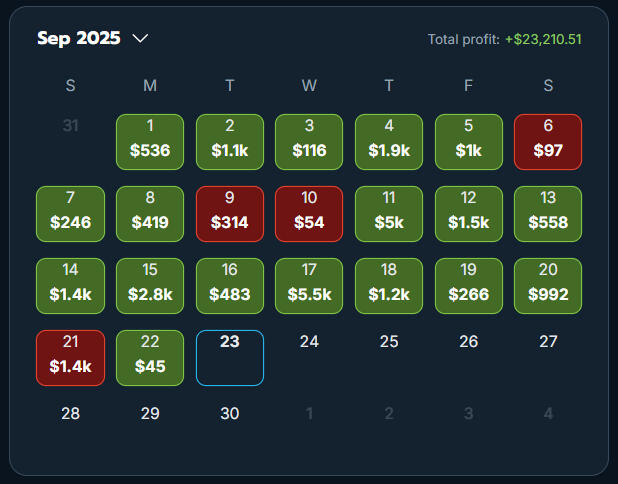Select September 17 showing $5.5k profit
Viewport: 618px width, 484px height.
click(x=309, y=285)
